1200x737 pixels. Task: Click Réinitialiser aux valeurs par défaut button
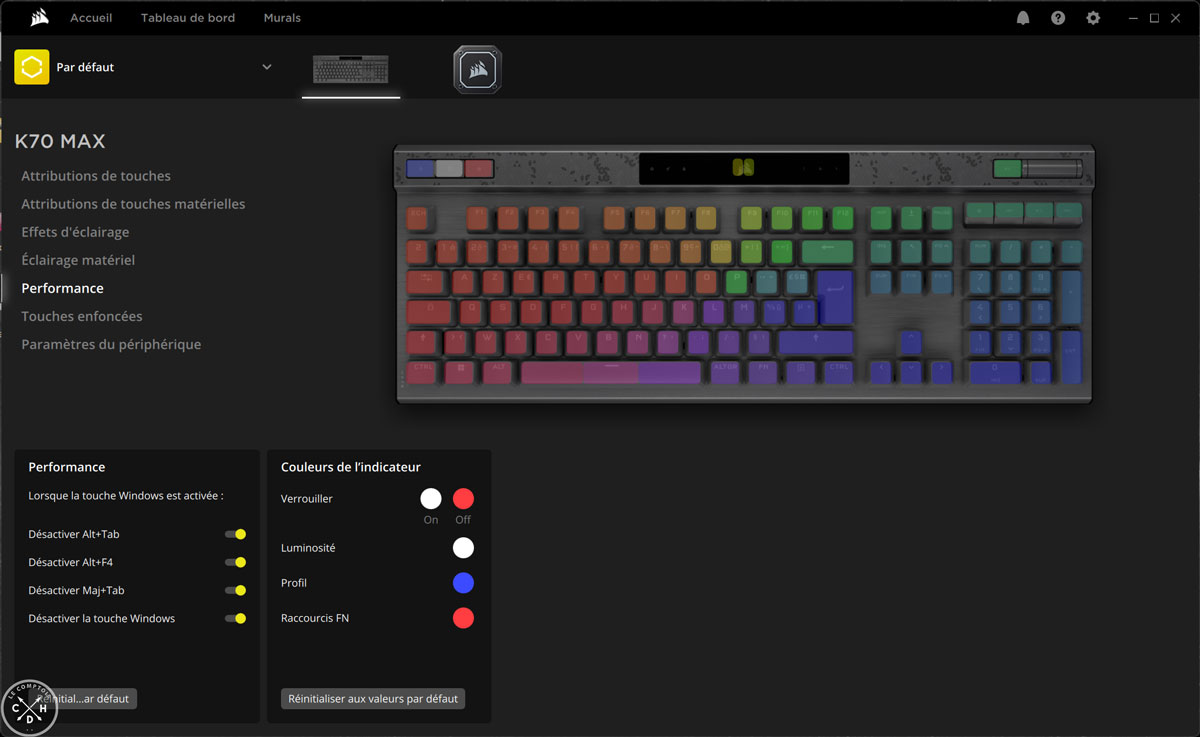(x=373, y=699)
